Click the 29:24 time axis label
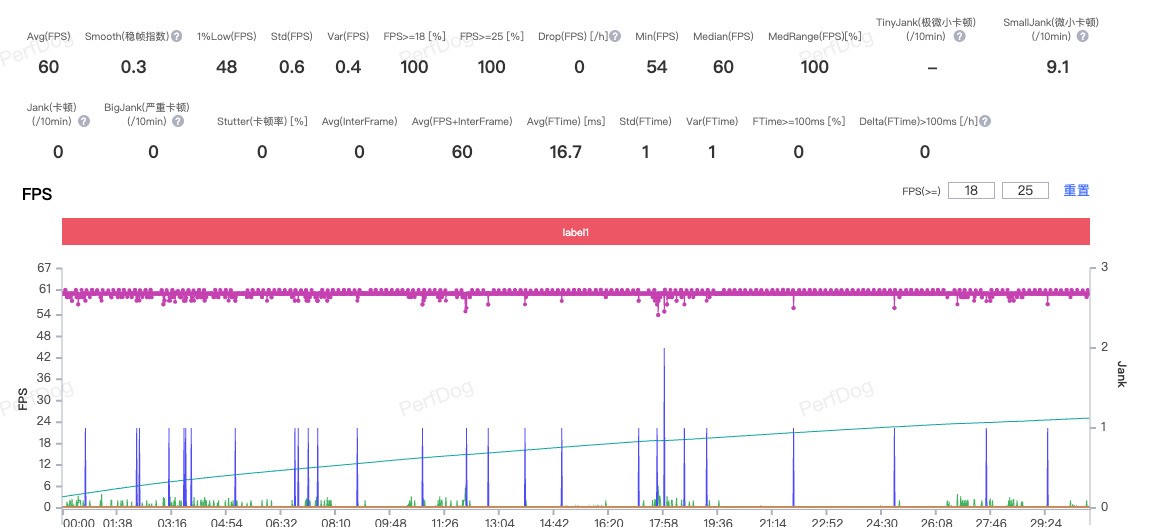Screen dimensions: 1152x527 click(1045, 521)
